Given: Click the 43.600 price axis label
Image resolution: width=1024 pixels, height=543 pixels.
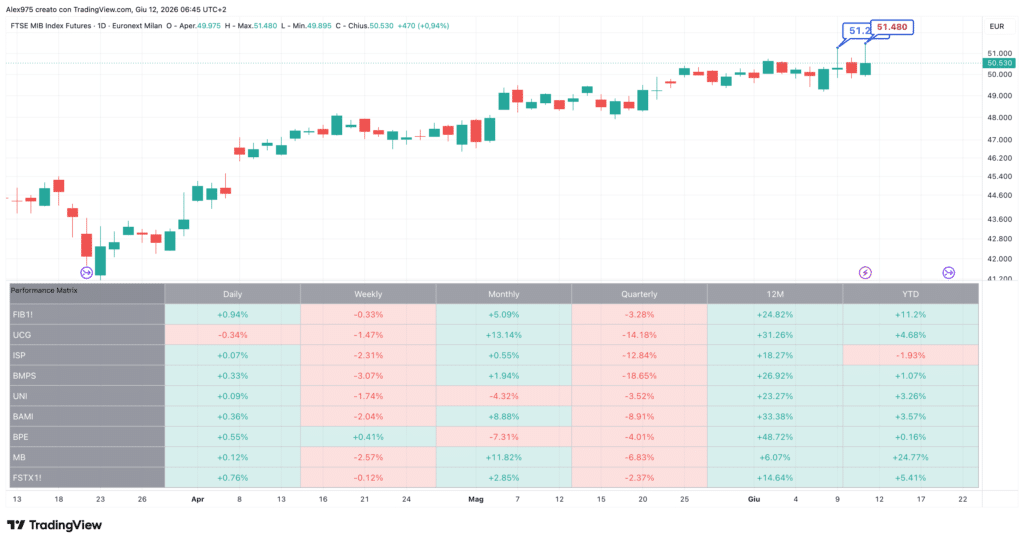Looking at the screenshot, I should 999,219.
